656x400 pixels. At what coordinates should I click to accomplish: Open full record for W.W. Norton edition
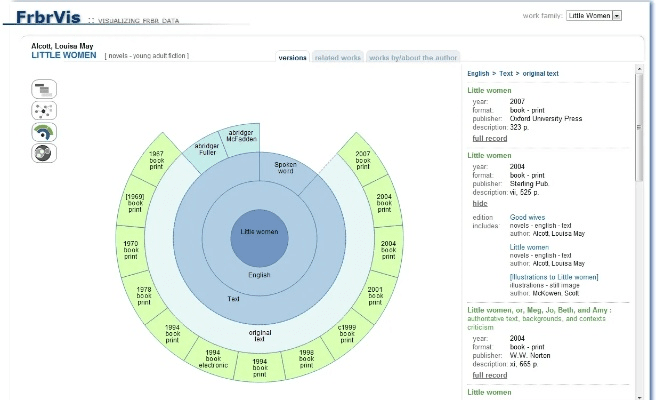(490, 374)
